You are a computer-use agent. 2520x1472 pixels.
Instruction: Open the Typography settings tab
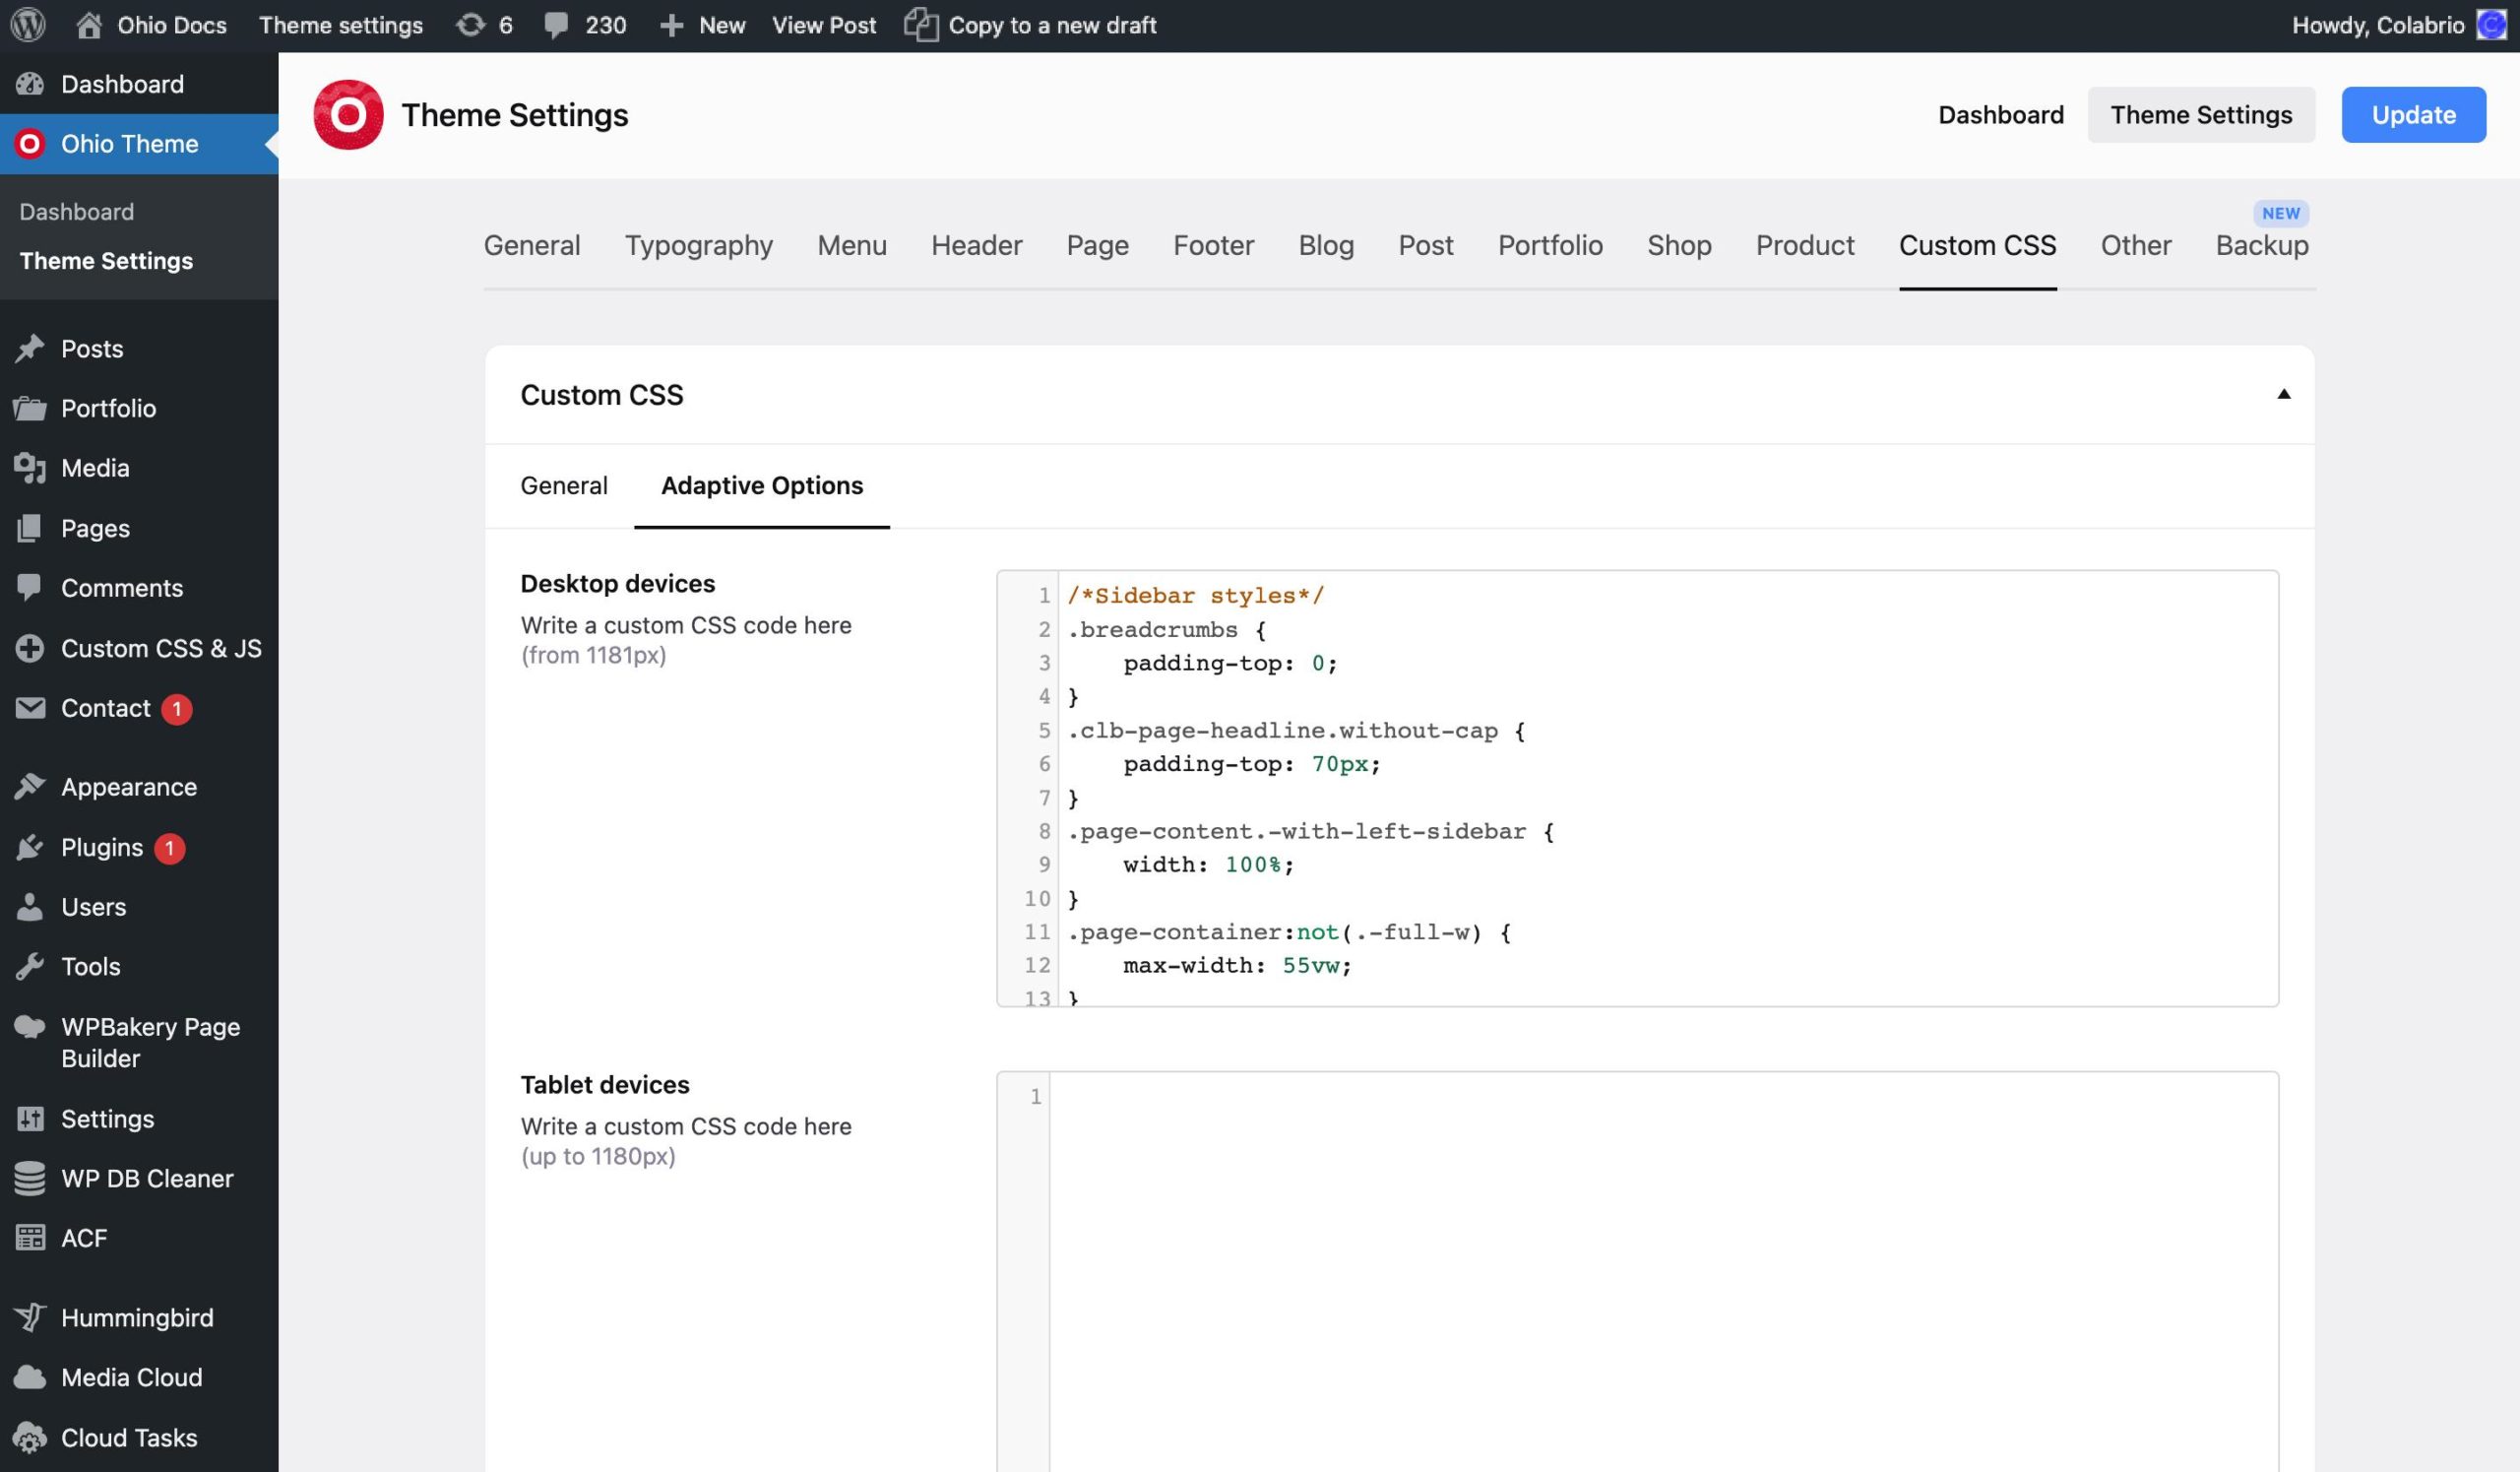point(699,245)
